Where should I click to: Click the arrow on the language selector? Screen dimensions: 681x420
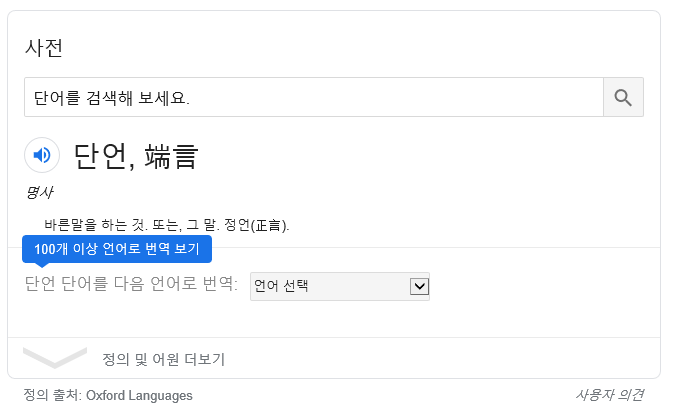click(x=419, y=287)
